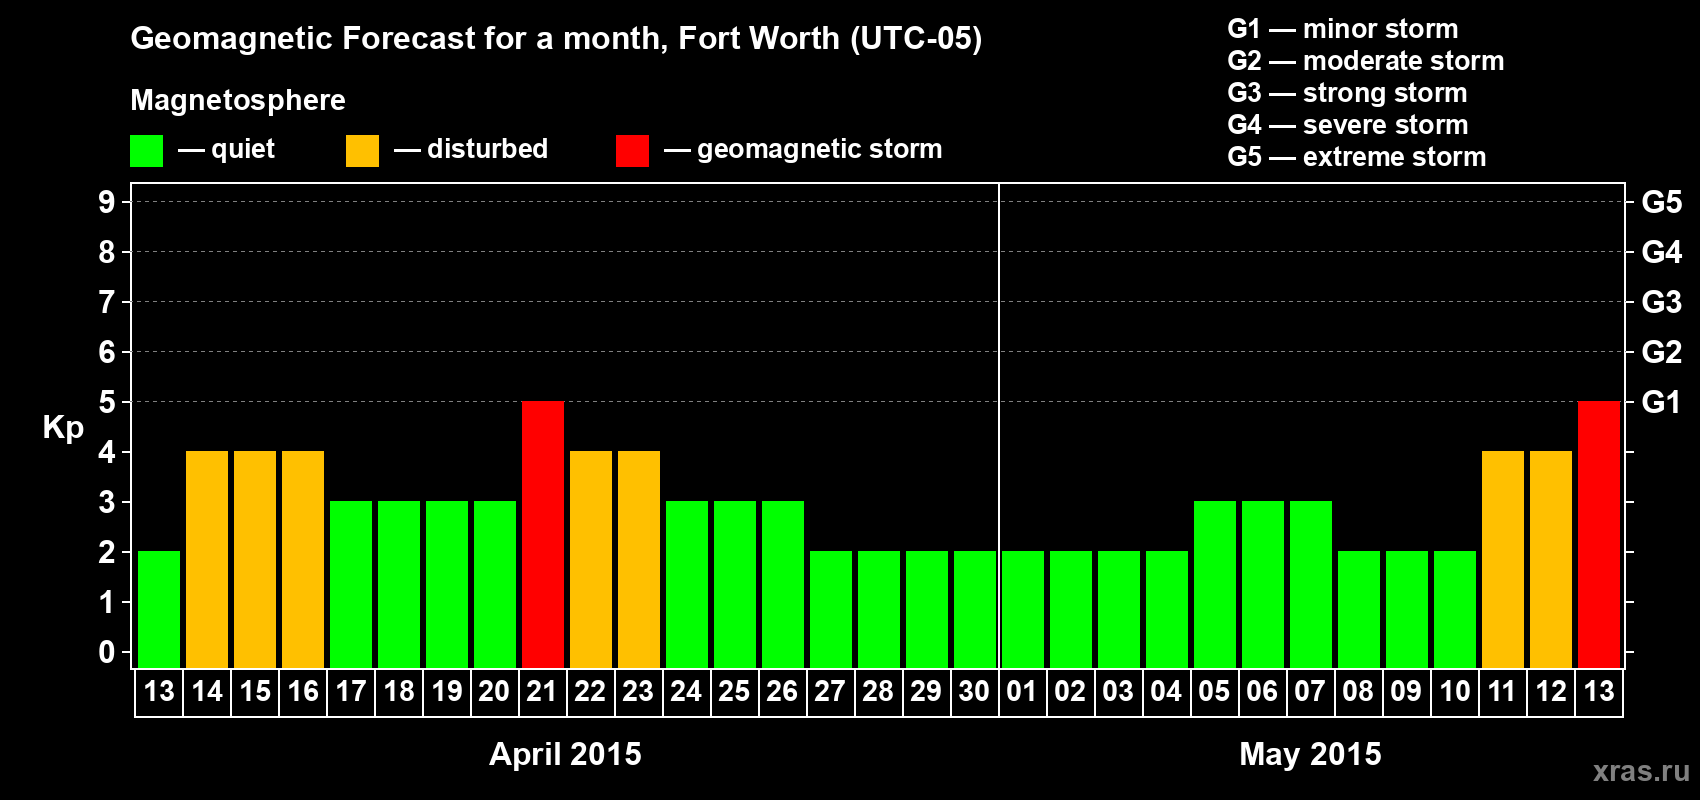This screenshot has width=1700, height=800.
Task: Select the red storm bar above date 21
Action: (x=543, y=535)
